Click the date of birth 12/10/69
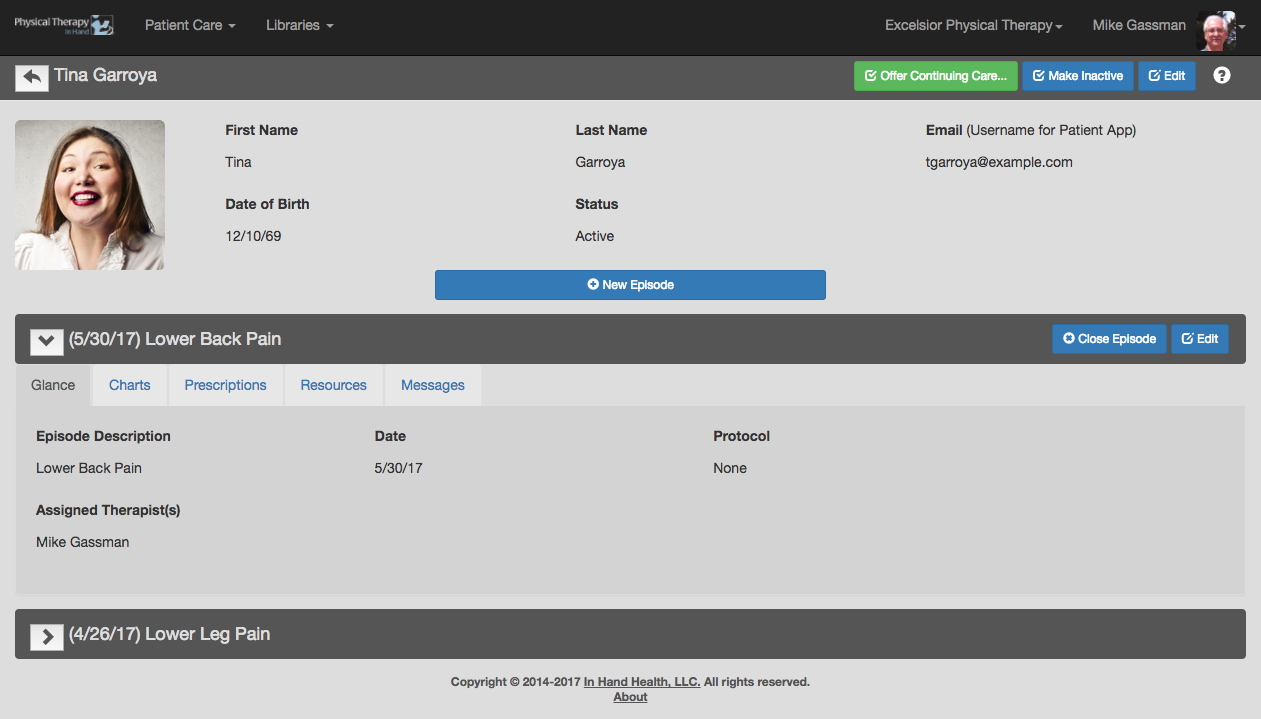 253,236
